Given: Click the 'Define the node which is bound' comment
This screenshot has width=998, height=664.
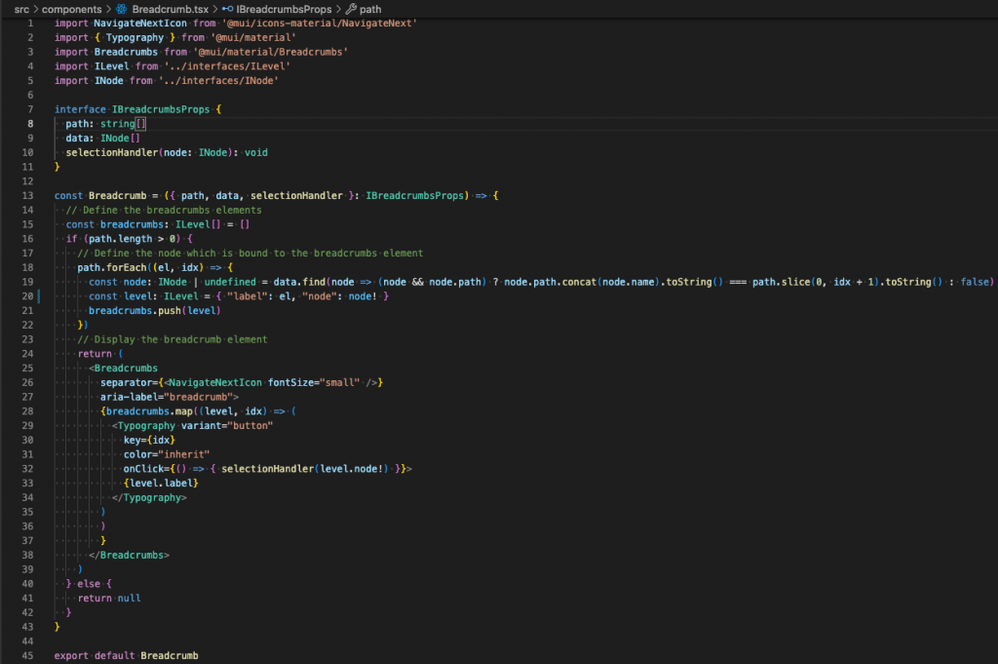Looking at the screenshot, I should coord(250,253).
